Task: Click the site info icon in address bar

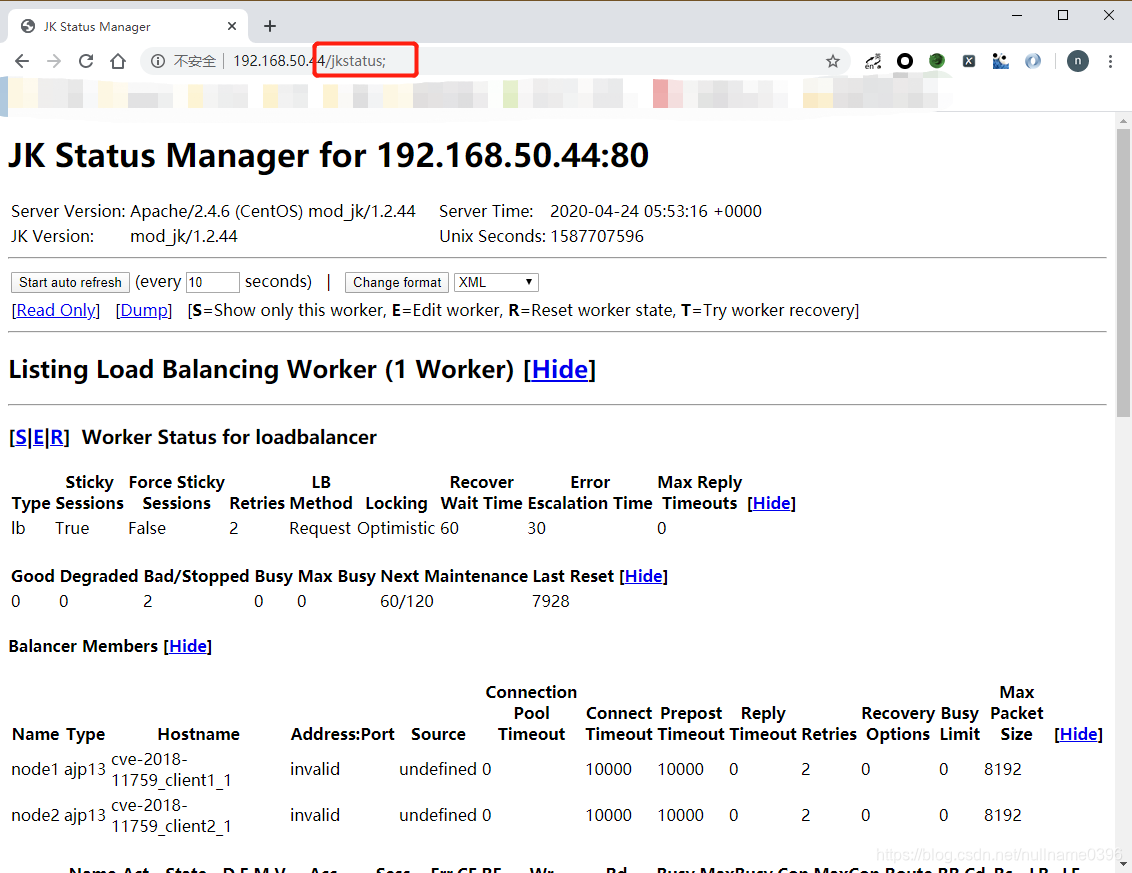Action: coord(157,61)
